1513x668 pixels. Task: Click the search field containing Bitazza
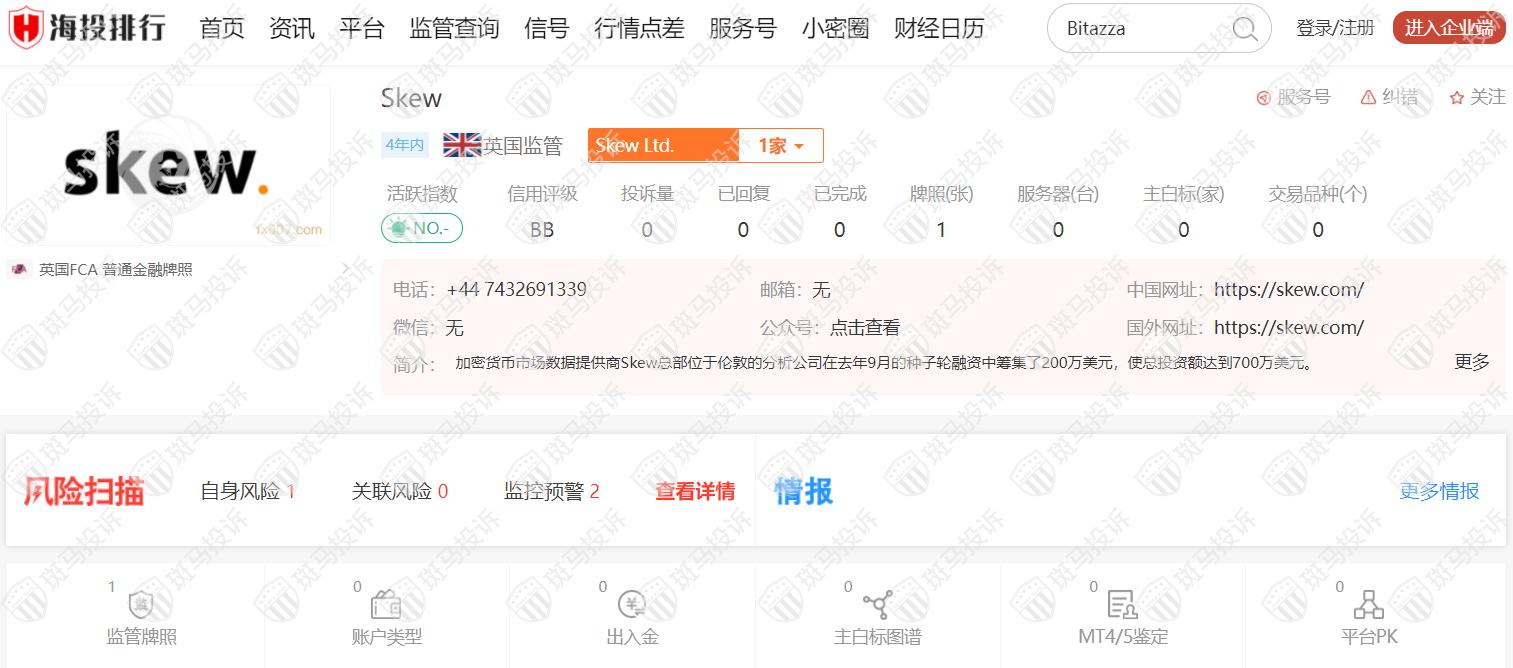tap(1140, 29)
